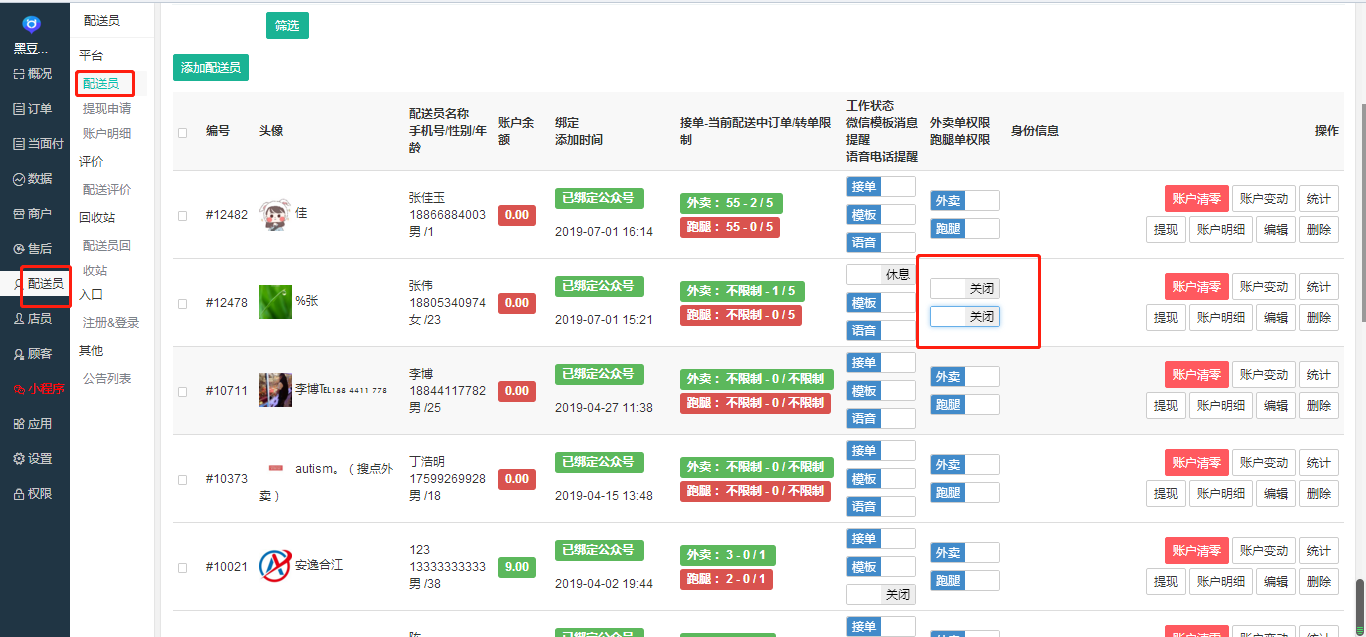
Task: Toggle 模板 message switch for 张伟
Action: point(881,303)
